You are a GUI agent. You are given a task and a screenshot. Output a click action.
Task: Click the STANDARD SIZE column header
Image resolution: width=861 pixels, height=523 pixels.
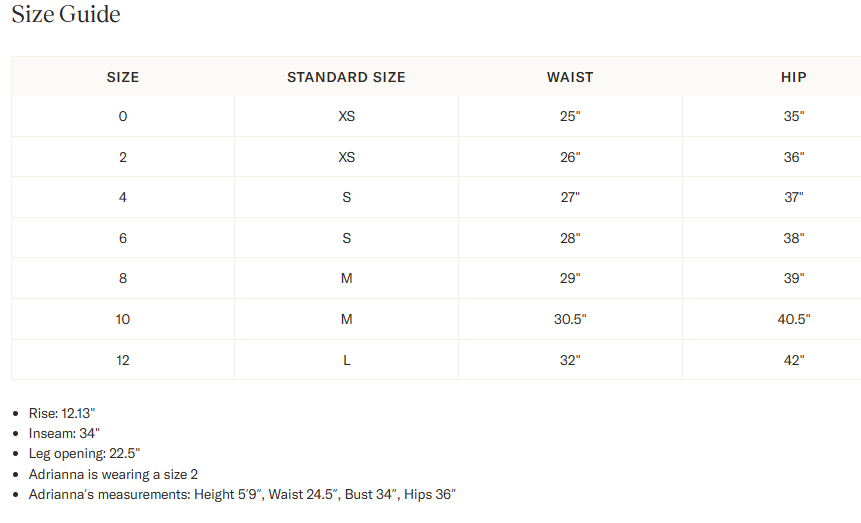tap(346, 77)
